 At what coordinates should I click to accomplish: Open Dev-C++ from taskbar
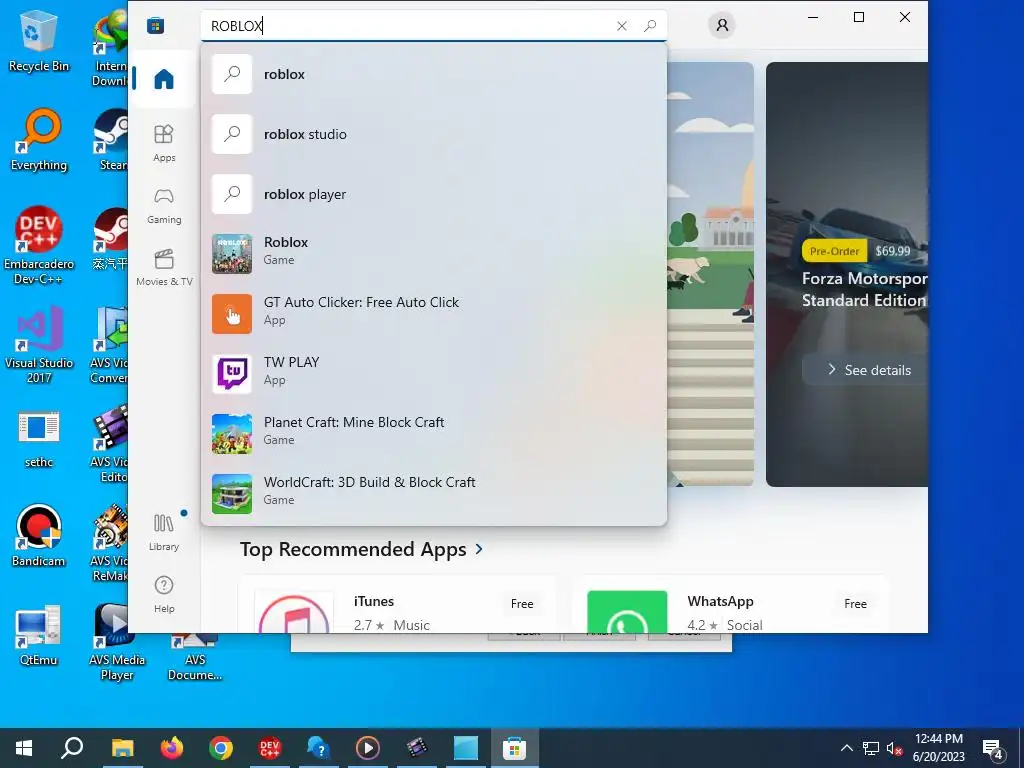click(x=270, y=748)
